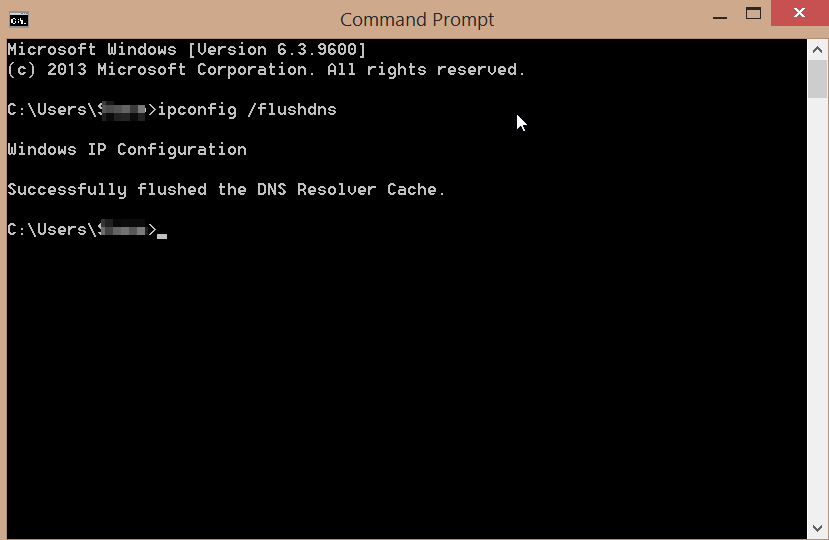The image size is (829, 540).
Task: Click the vertical scrollbar thumb
Action: [x=817, y=79]
